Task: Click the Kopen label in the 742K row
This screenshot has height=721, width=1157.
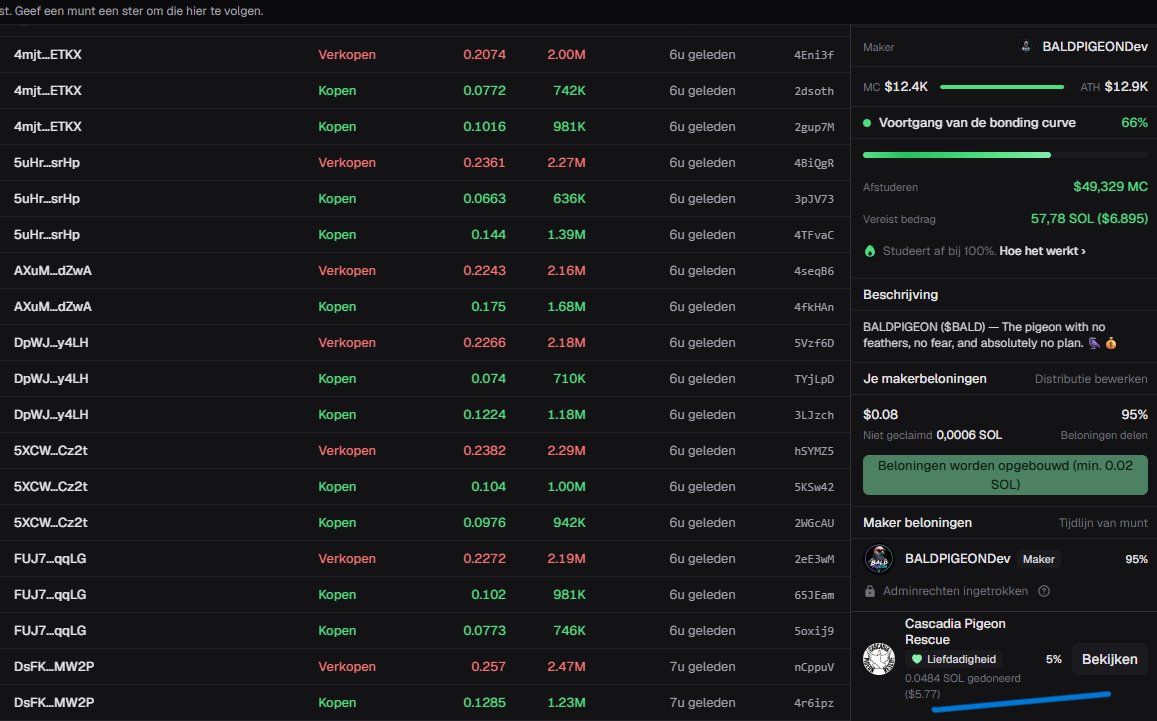Action: coord(337,91)
